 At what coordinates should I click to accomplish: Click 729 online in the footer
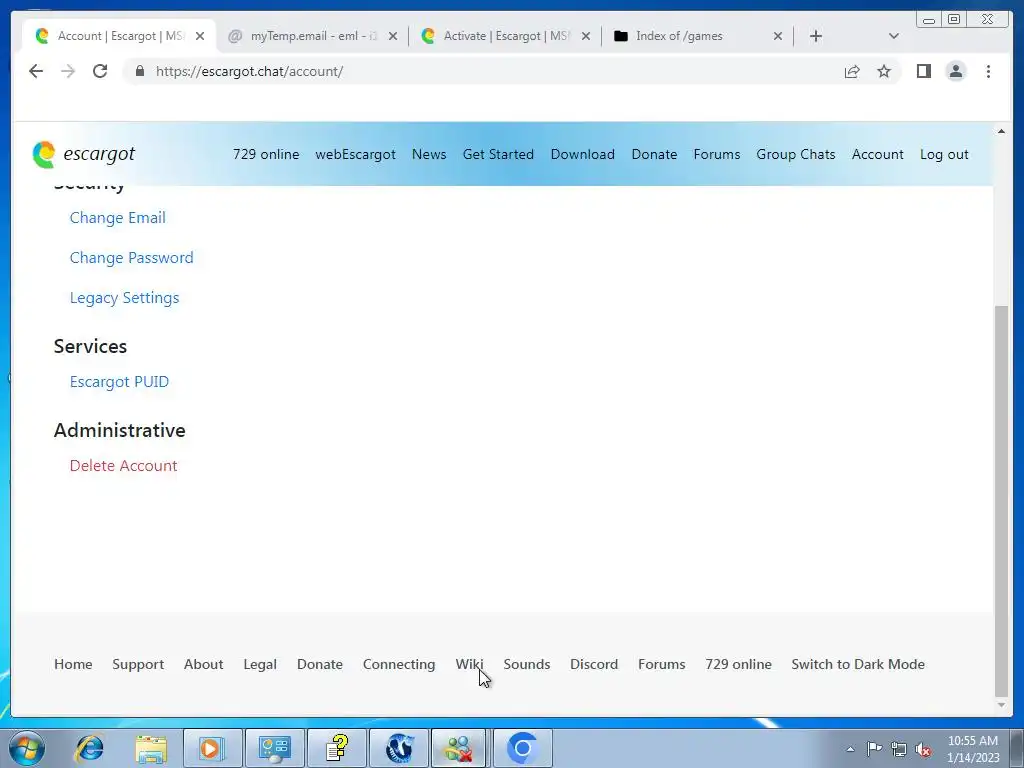739,664
